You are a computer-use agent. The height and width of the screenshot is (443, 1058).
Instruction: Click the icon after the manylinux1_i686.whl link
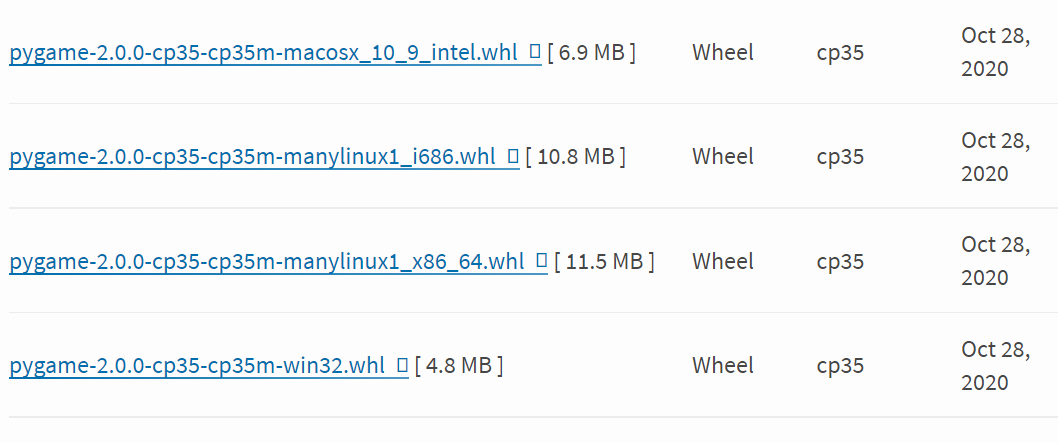click(x=513, y=156)
